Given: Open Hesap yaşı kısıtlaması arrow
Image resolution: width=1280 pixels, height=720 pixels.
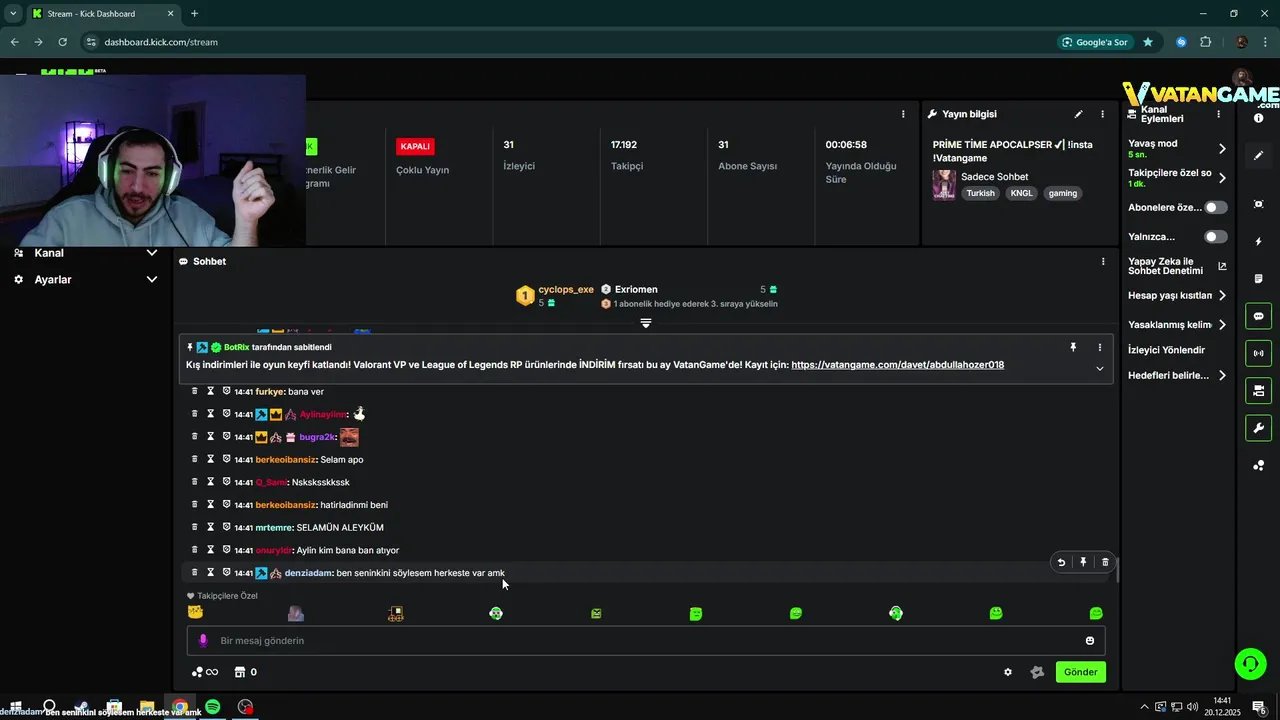Looking at the screenshot, I should tap(1222, 296).
